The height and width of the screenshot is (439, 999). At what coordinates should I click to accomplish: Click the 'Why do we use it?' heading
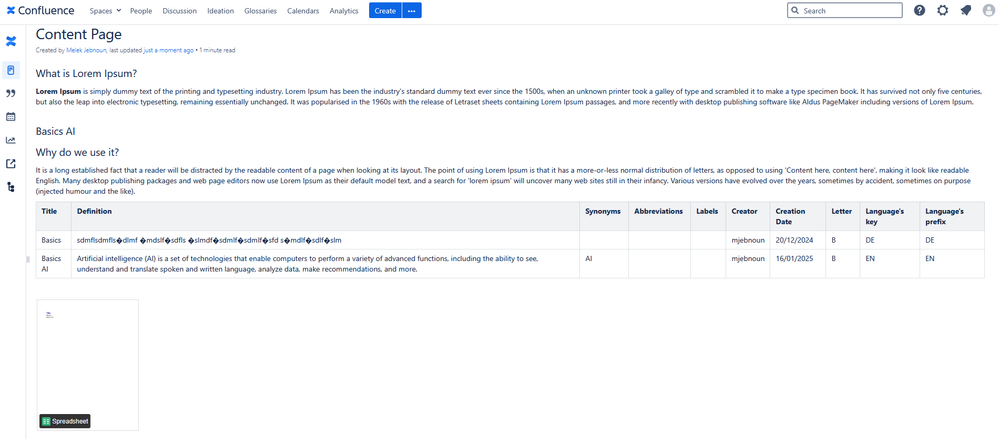point(77,153)
